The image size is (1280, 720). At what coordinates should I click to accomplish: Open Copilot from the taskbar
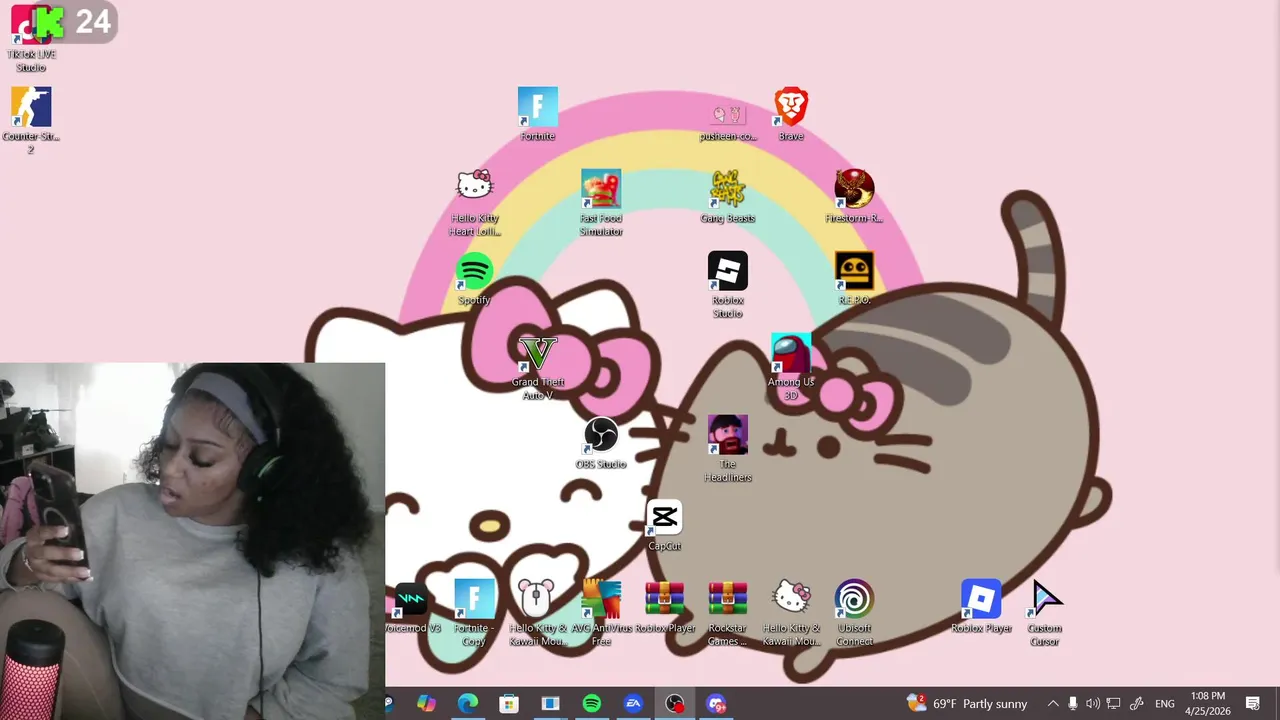pyautogui.click(x=426, y=704)
